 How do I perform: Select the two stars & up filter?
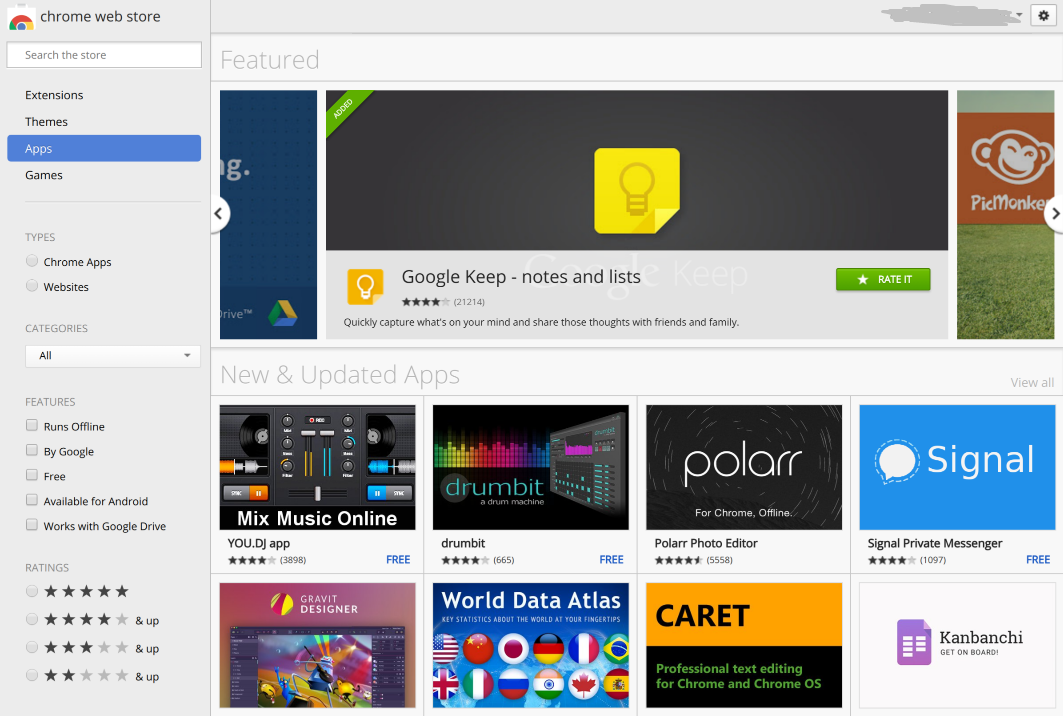click(32, 675)
